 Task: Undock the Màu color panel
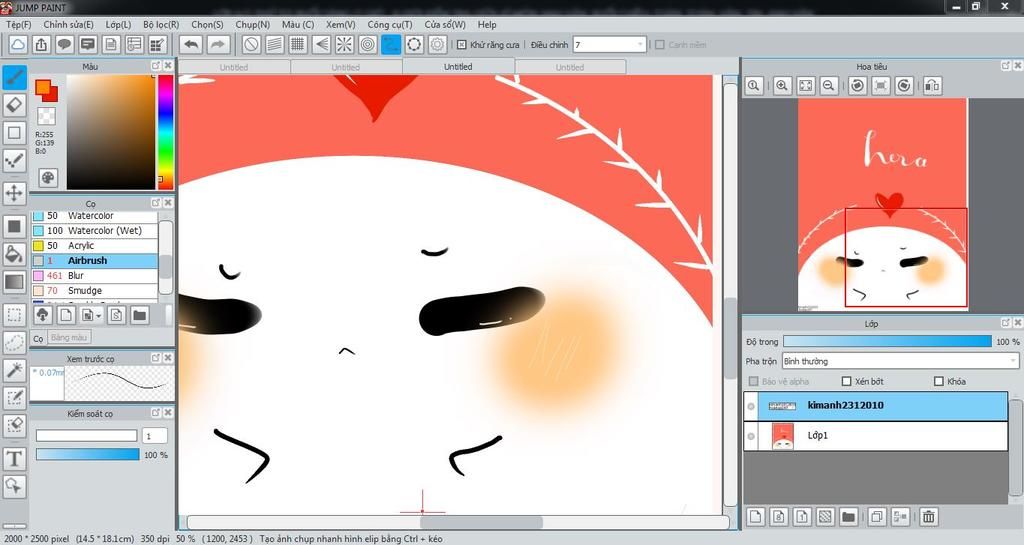155,66
